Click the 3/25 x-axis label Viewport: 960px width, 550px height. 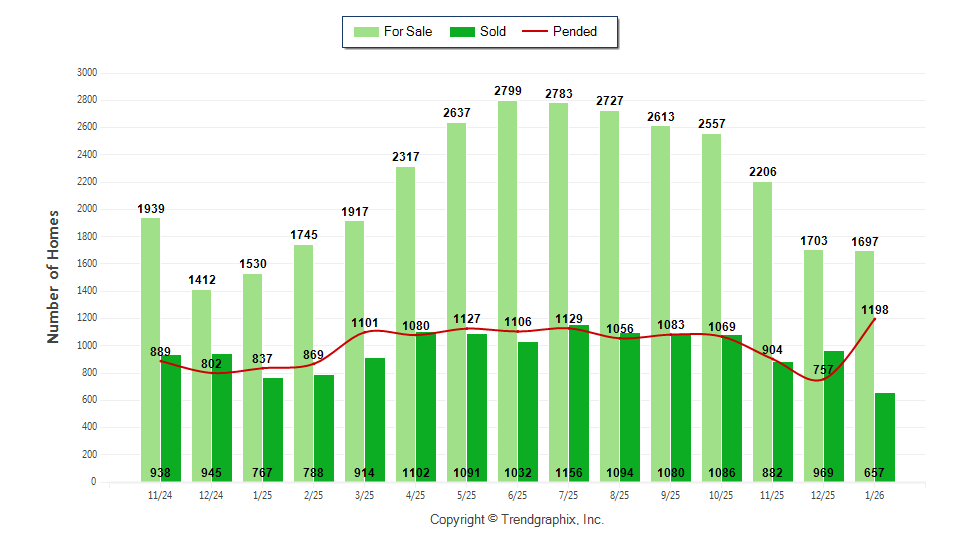click(x=364, y=495)
